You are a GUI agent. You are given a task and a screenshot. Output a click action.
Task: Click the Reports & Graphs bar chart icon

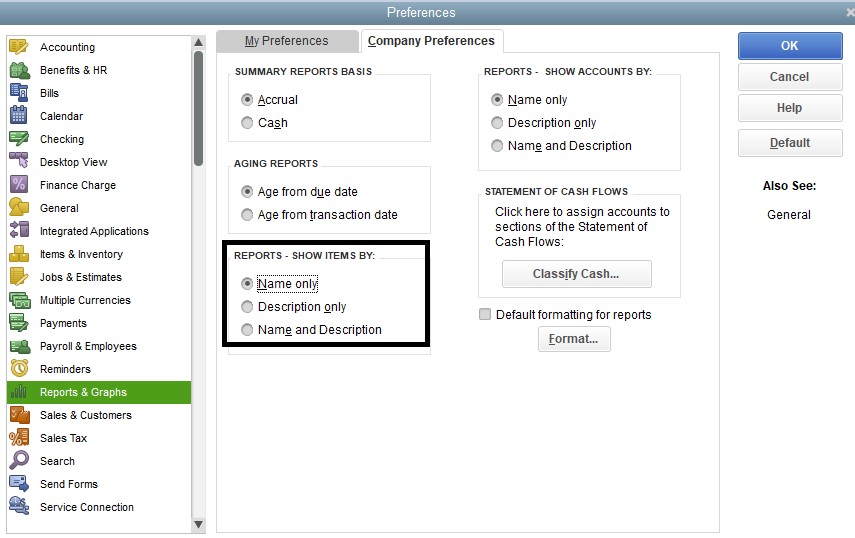pos(19,392)
